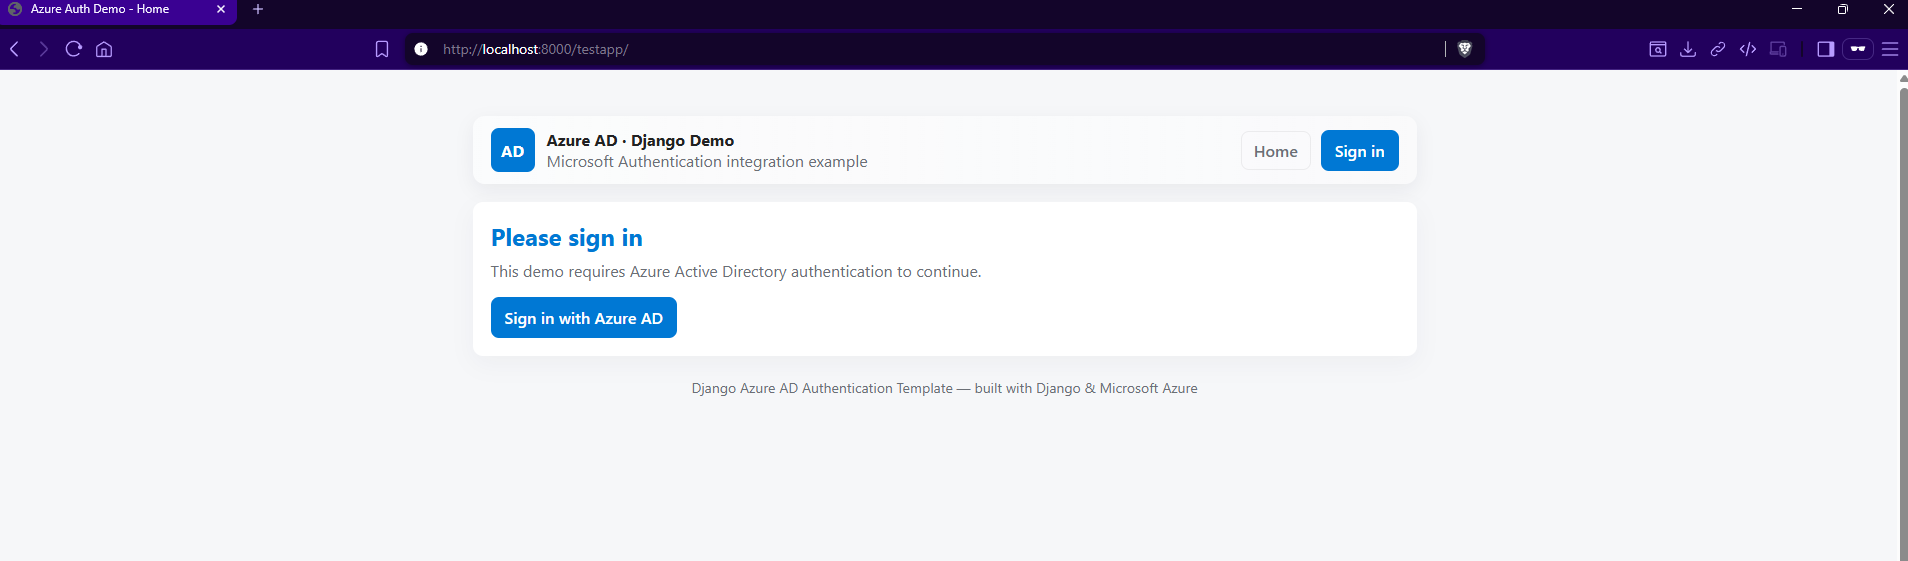
Task: Navigate back to the previous page
Action: pos(15,49)
